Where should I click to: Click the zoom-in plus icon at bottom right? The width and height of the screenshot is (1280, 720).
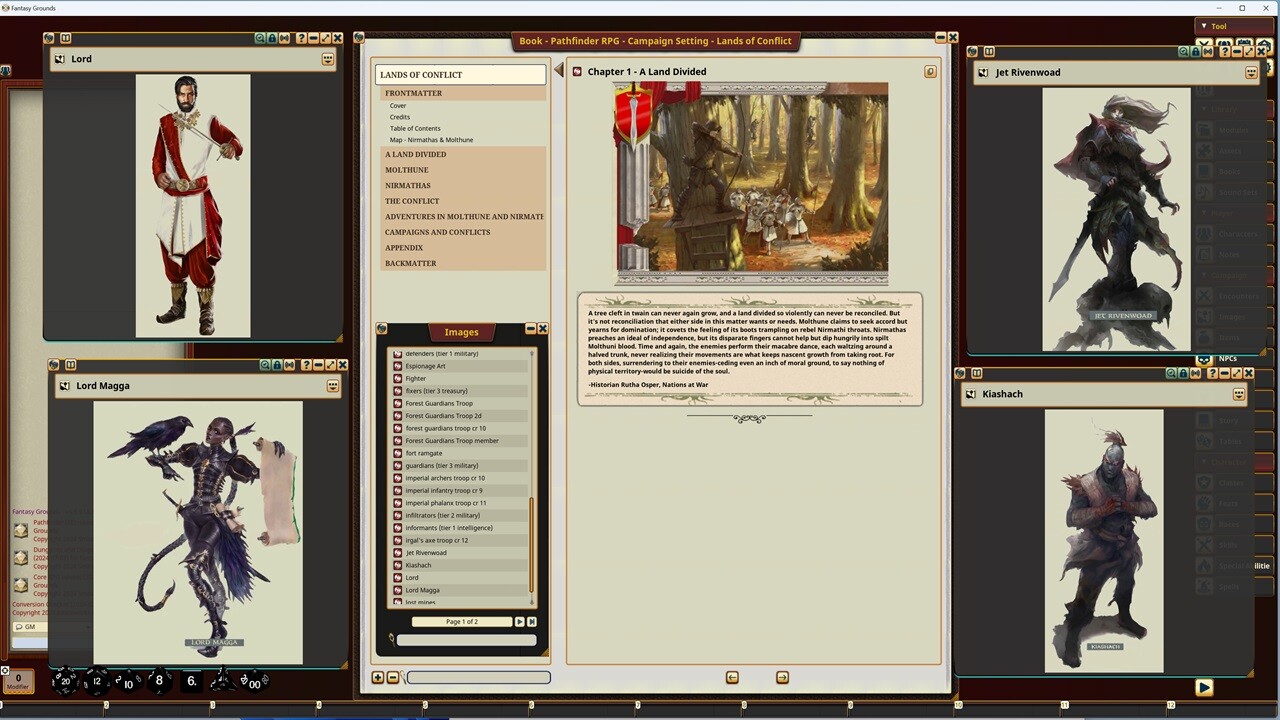[378, 677]
